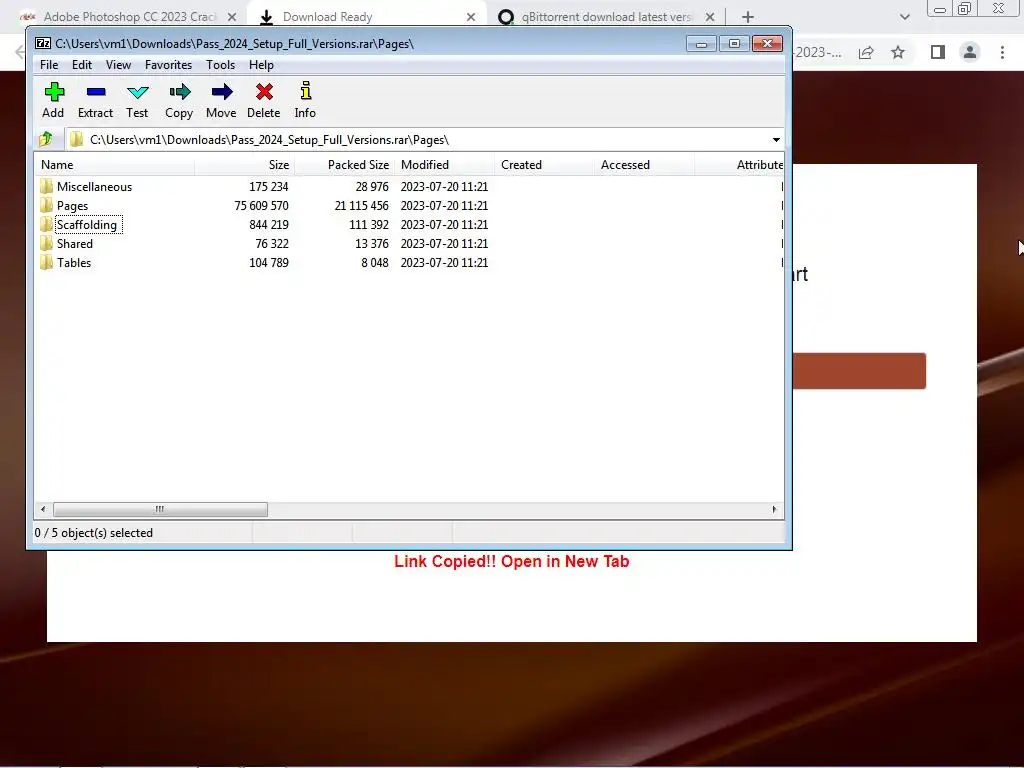Click the horizontal scrollbar thumb

160,509
